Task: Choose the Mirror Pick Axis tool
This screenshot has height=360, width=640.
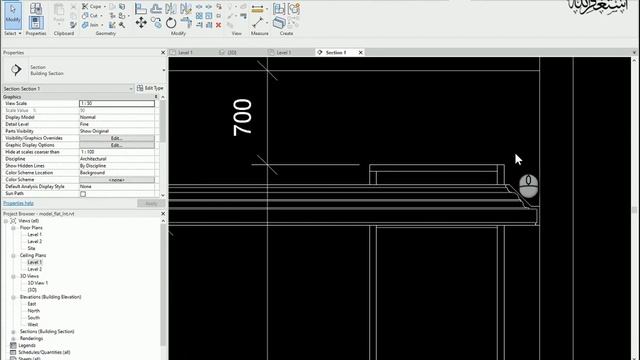Action: (171, 8)
